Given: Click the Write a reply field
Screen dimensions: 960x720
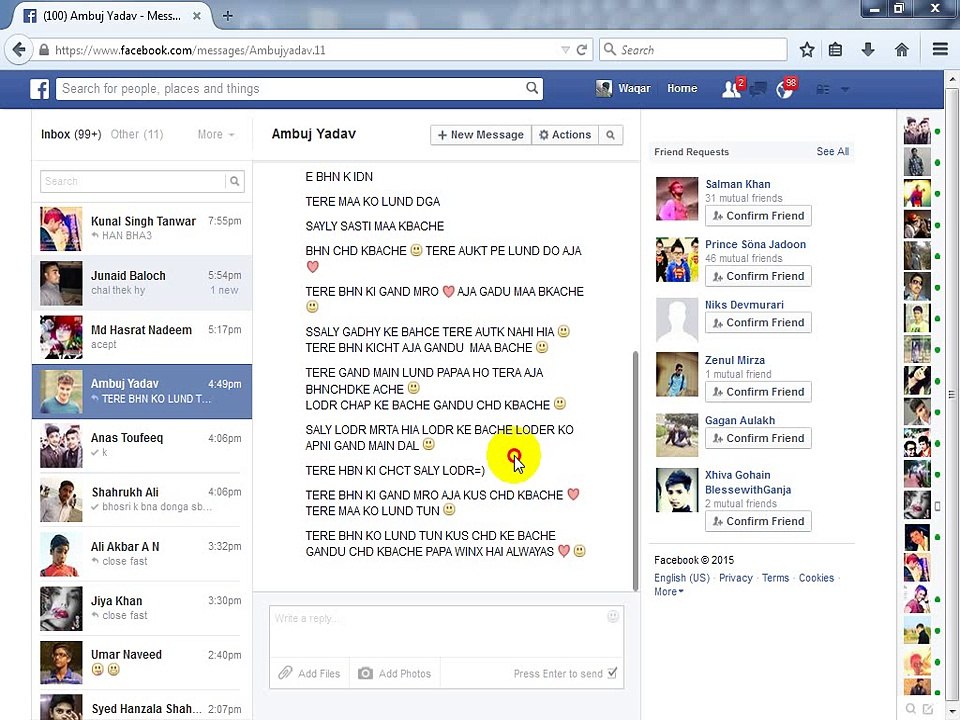Looking at the screenshot, I should (446, 632).
